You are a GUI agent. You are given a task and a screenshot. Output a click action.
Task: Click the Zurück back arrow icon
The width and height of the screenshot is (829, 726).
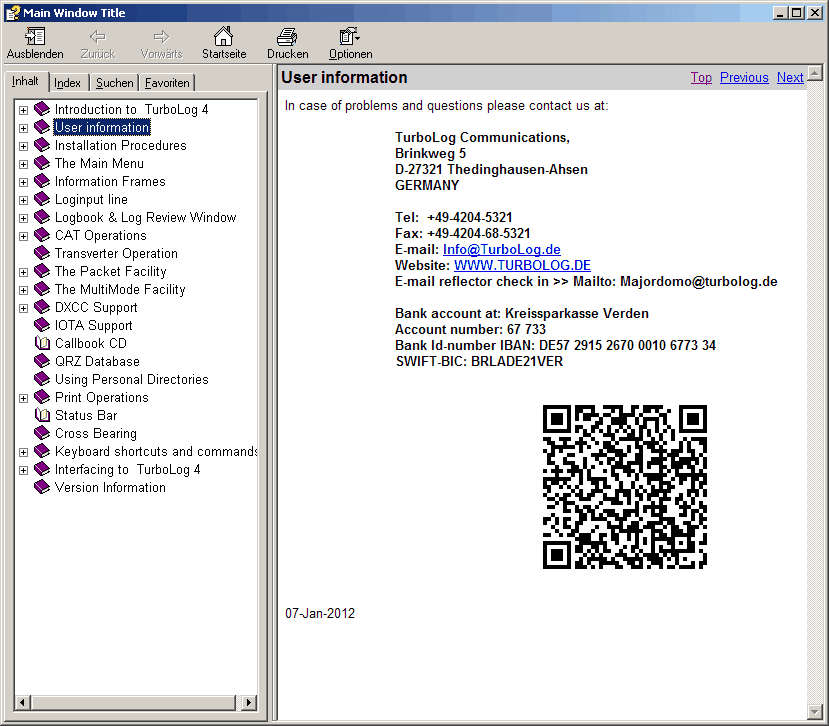click(98, 36)
